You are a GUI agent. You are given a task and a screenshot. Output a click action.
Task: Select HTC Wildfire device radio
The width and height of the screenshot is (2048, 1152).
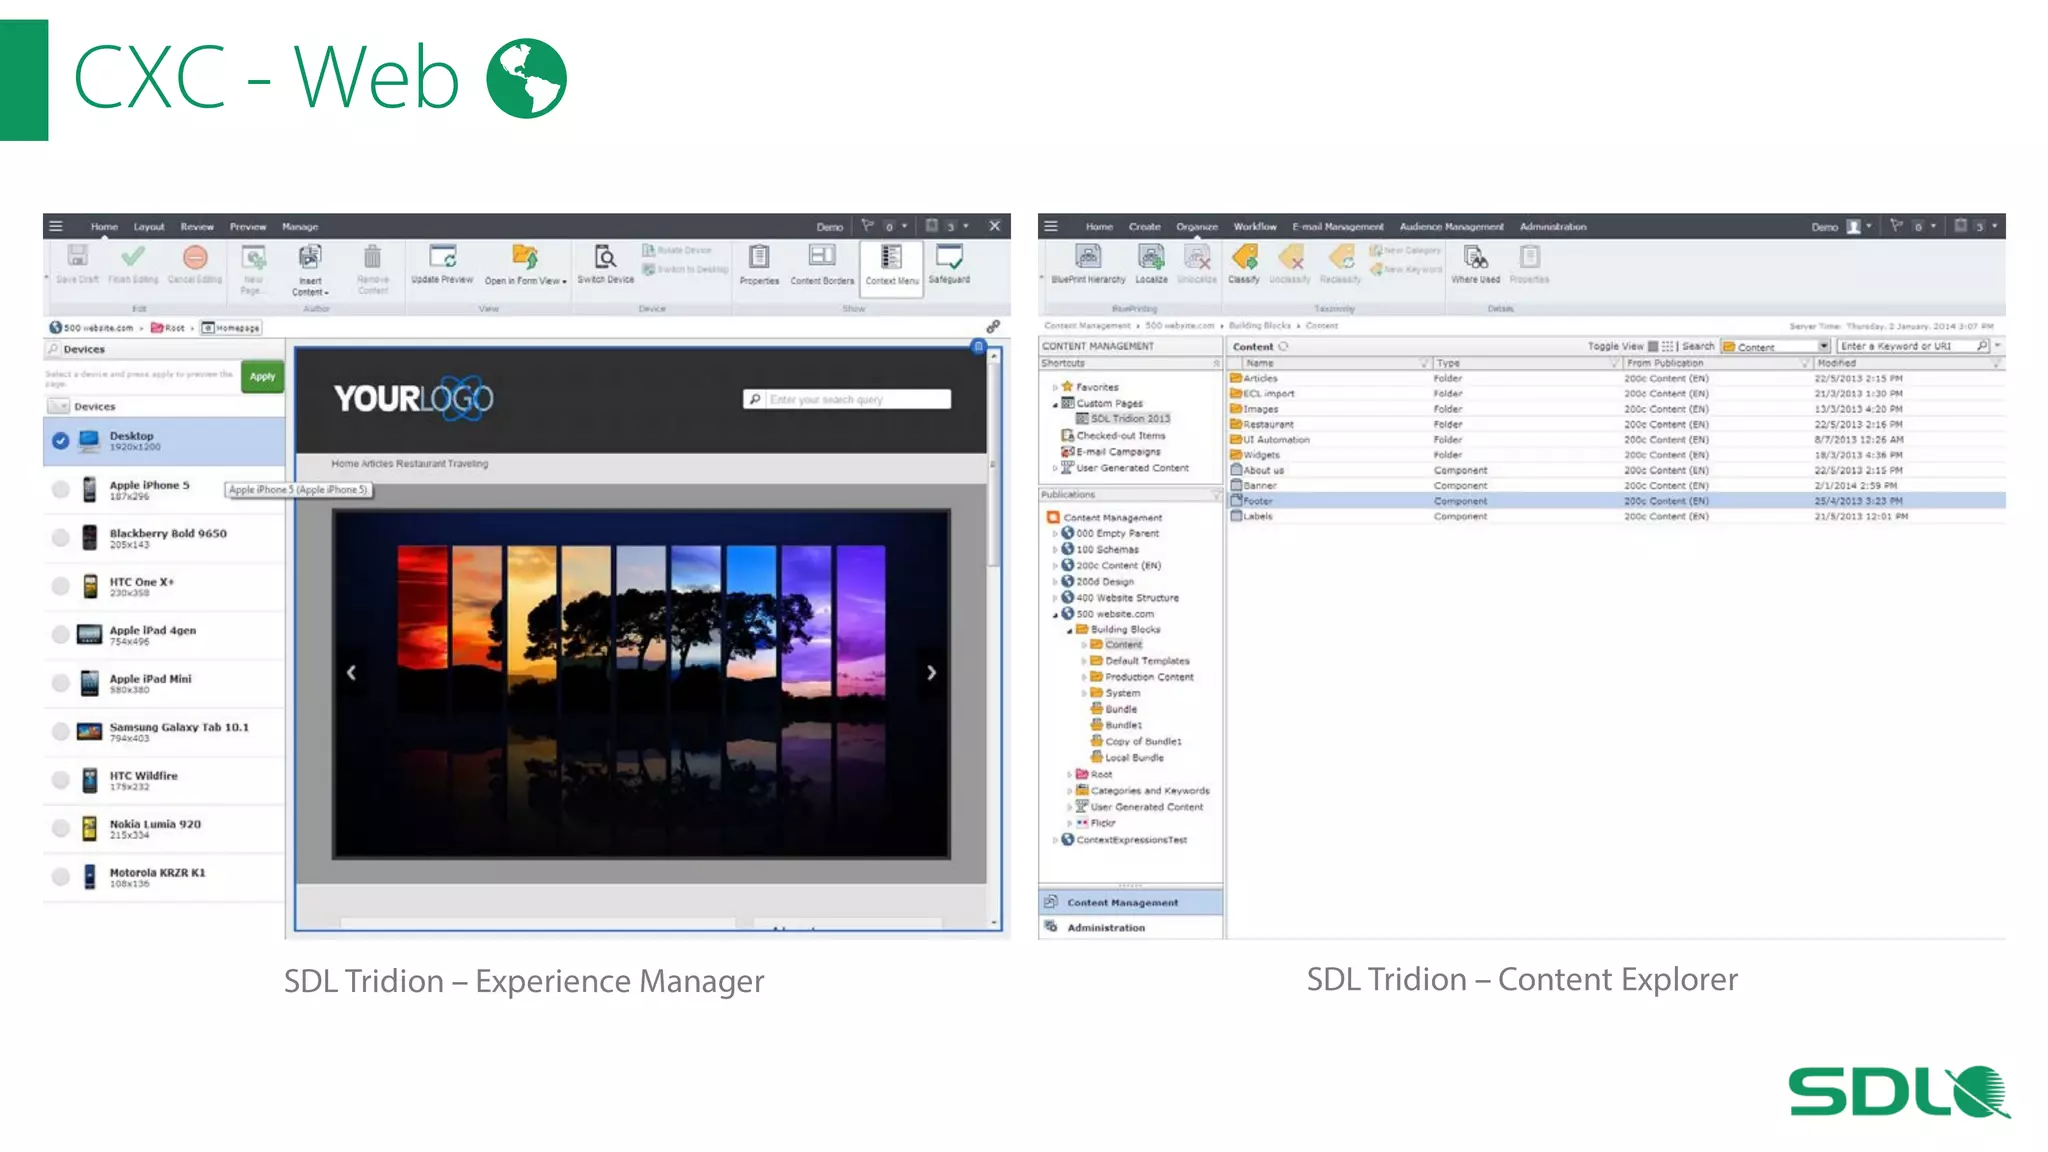[61, 780]
